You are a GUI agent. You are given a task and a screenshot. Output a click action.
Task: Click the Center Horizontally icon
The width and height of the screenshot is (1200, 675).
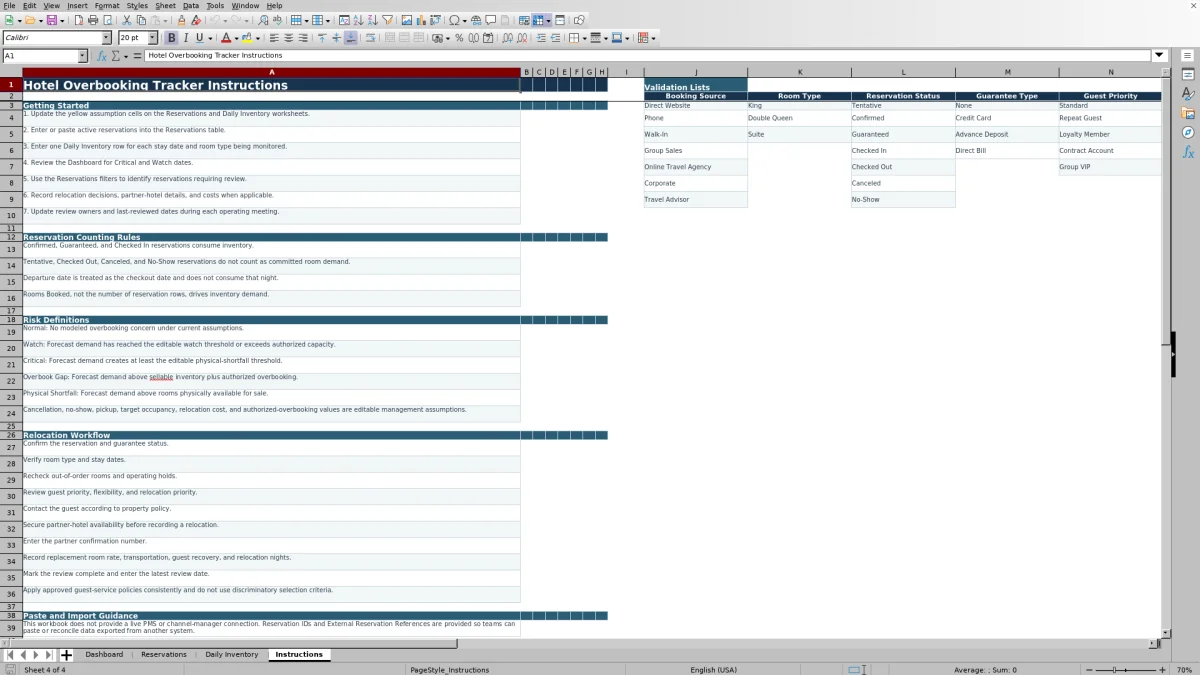pyautogui.click(x=288, y=38)
